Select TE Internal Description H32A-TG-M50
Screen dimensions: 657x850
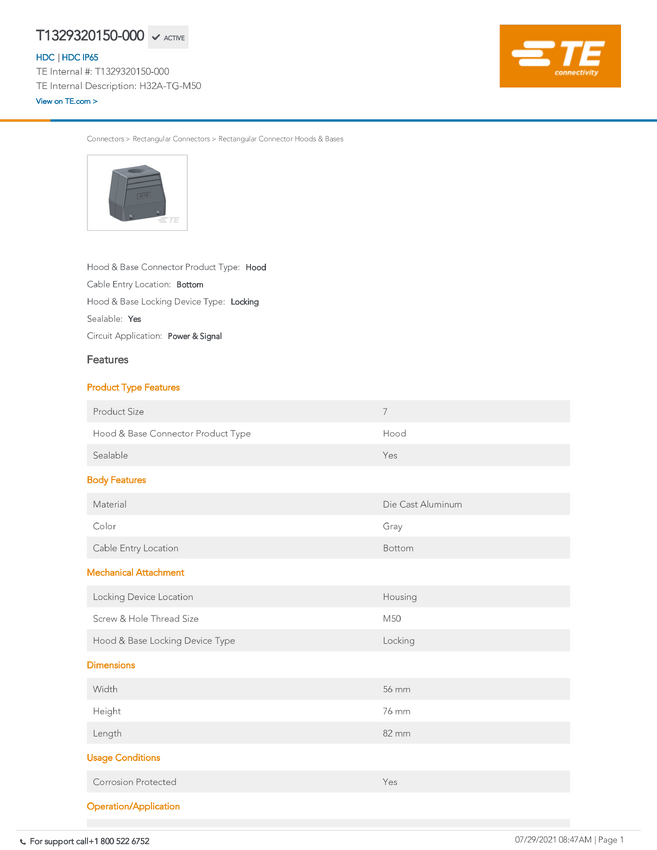tap(119, 86)
